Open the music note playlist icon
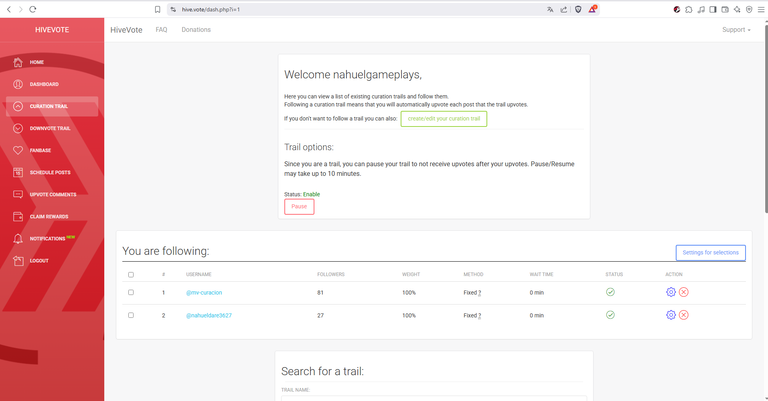 (x=701, y=9)
